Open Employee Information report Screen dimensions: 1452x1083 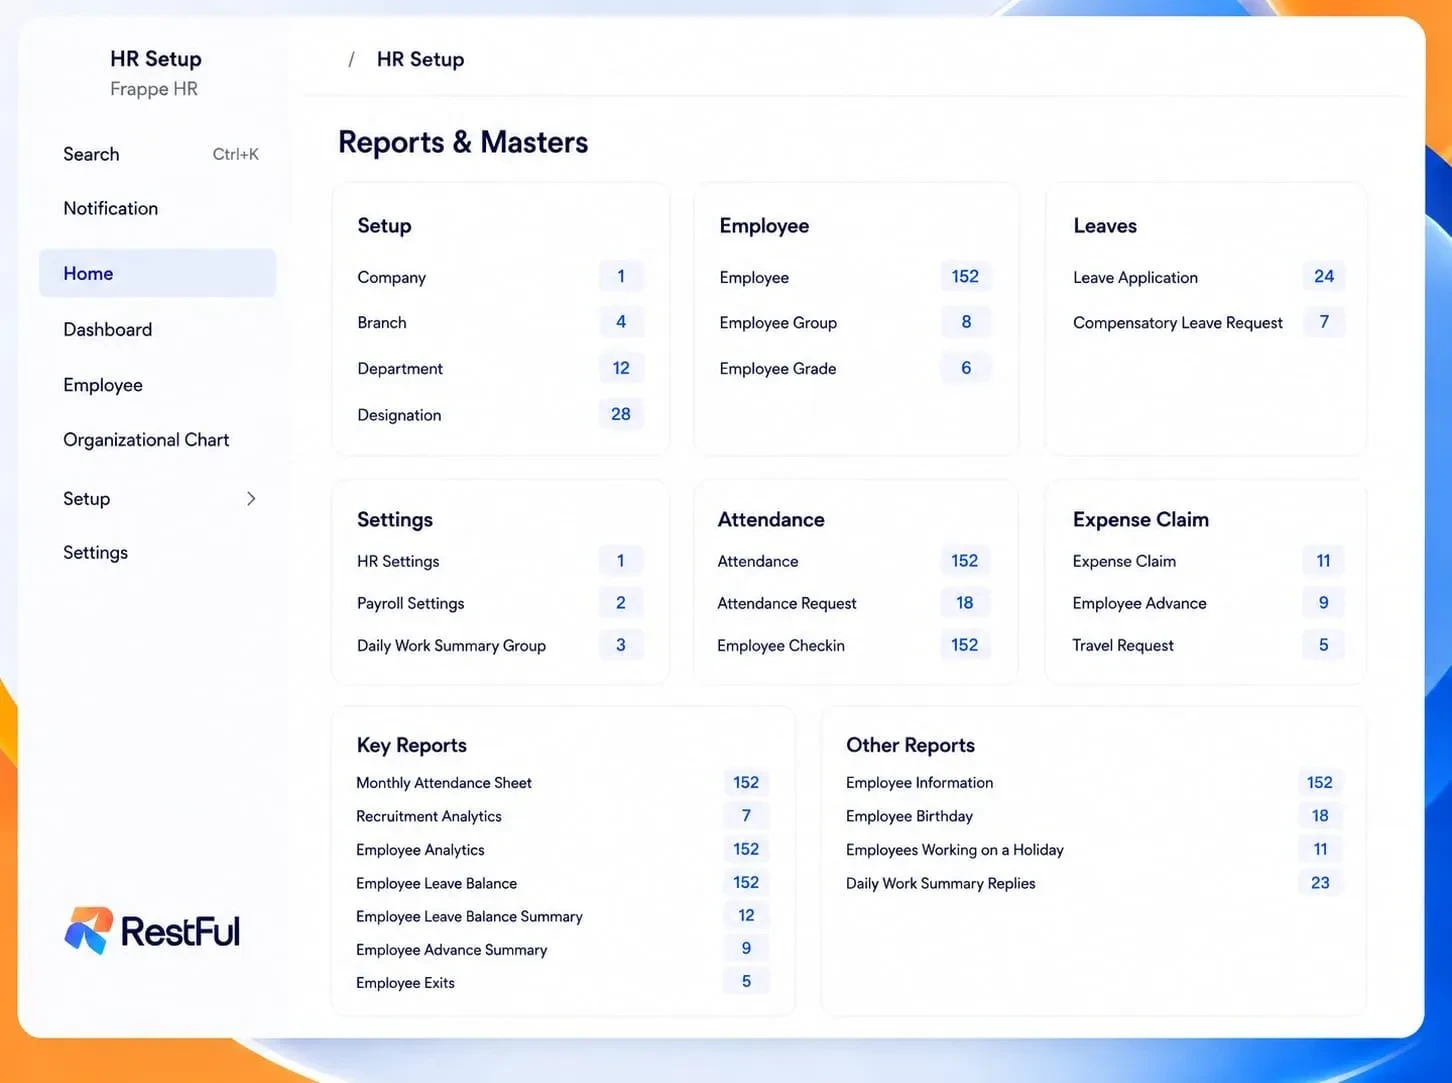(x=920, y=782)
